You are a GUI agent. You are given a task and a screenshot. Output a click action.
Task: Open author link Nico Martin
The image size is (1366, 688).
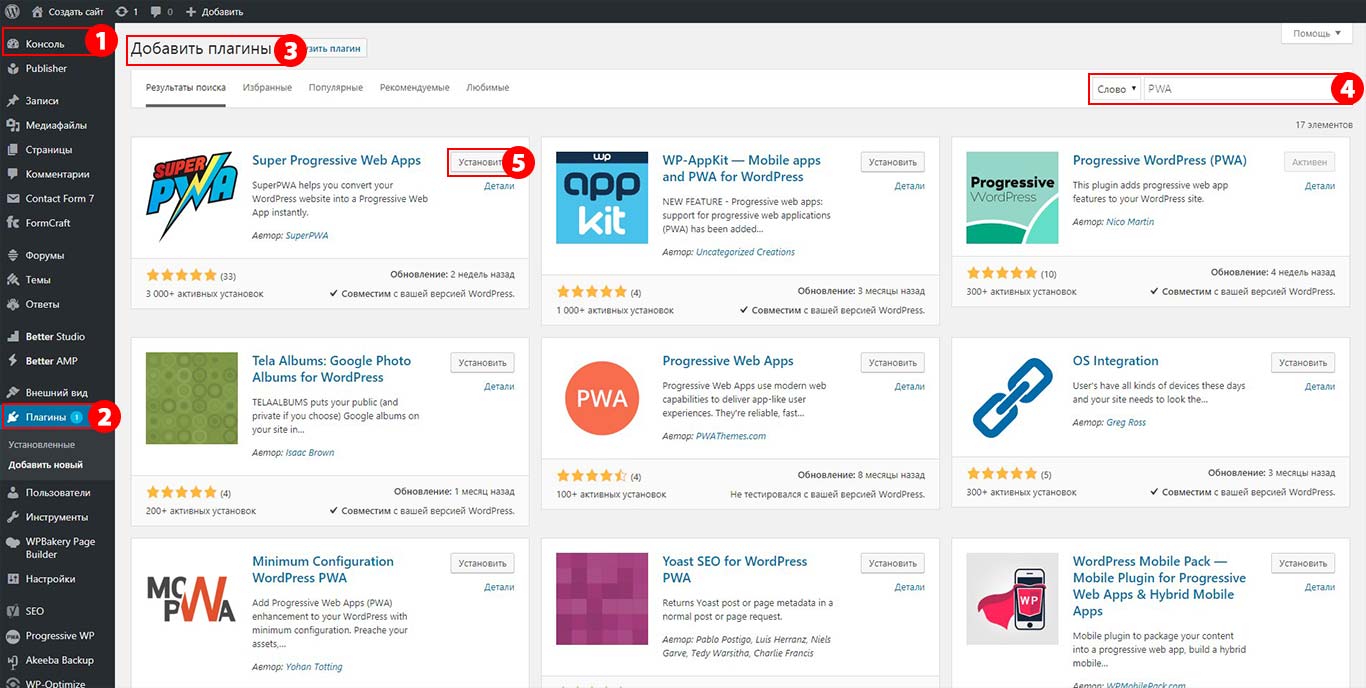[x=1130, y=222]
